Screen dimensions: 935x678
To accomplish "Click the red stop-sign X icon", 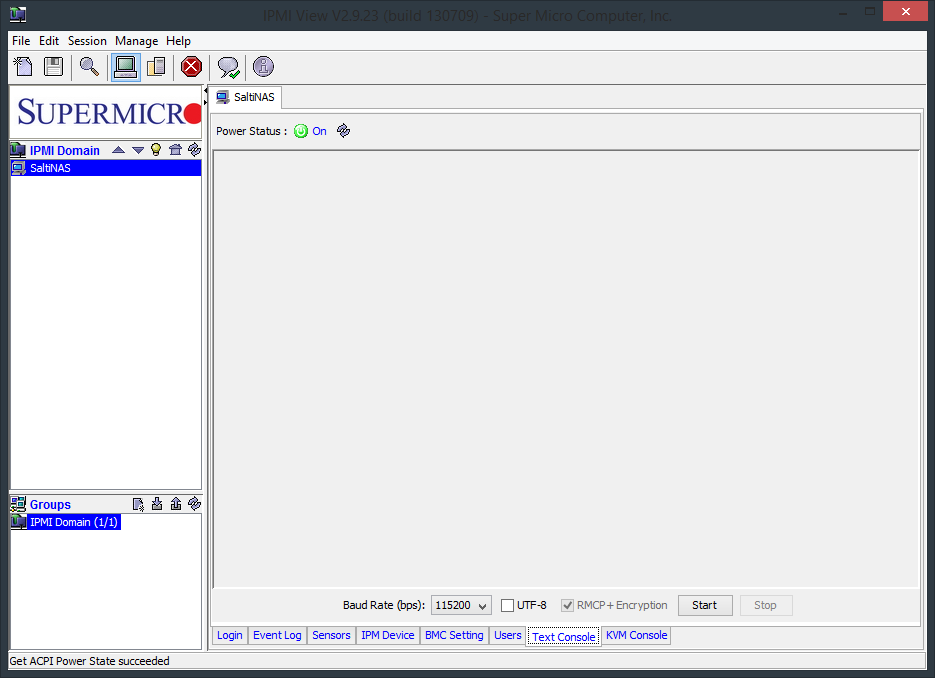I will point(191,66).
